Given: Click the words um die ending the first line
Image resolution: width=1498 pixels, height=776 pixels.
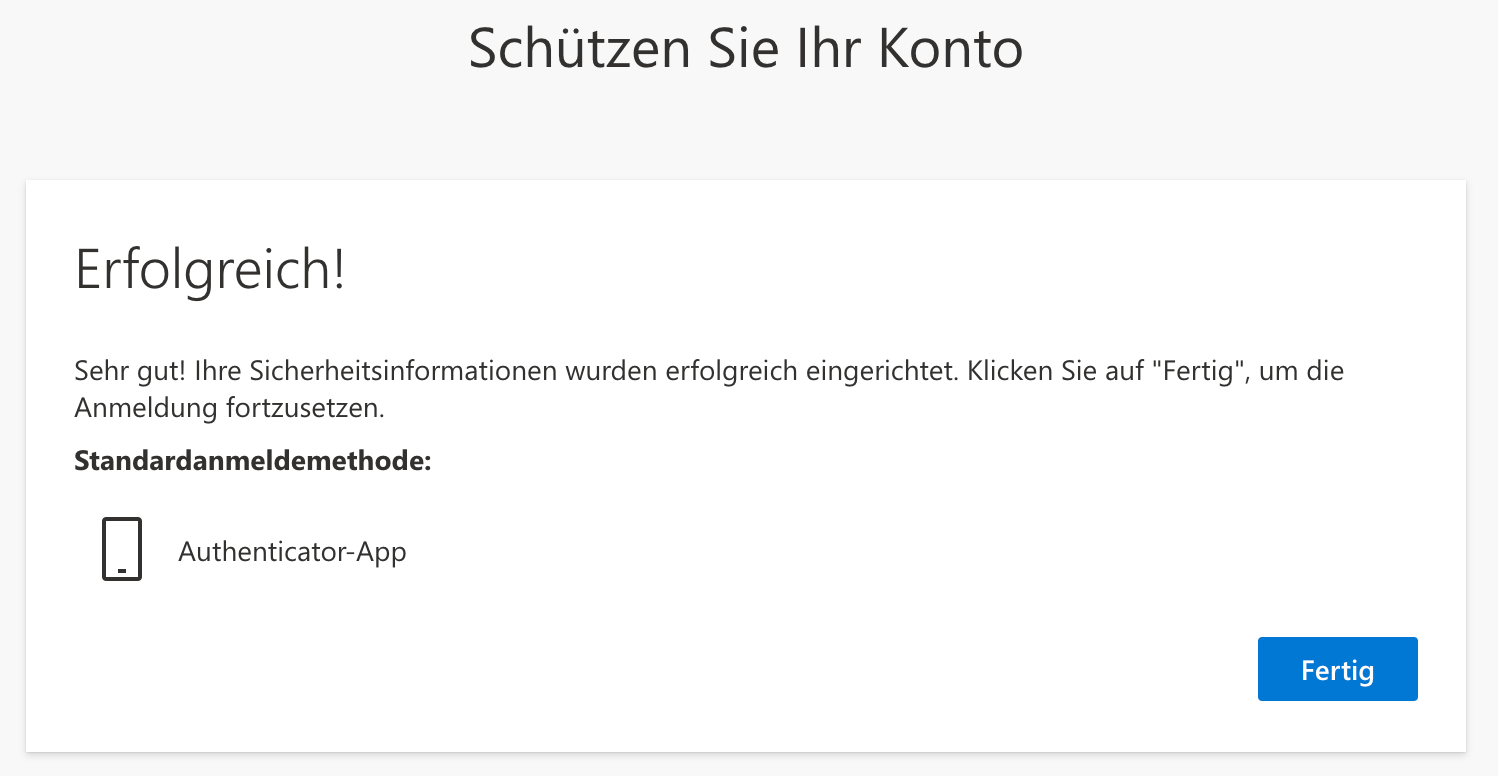Looking at the screenshot, I should click(1301, 372).
